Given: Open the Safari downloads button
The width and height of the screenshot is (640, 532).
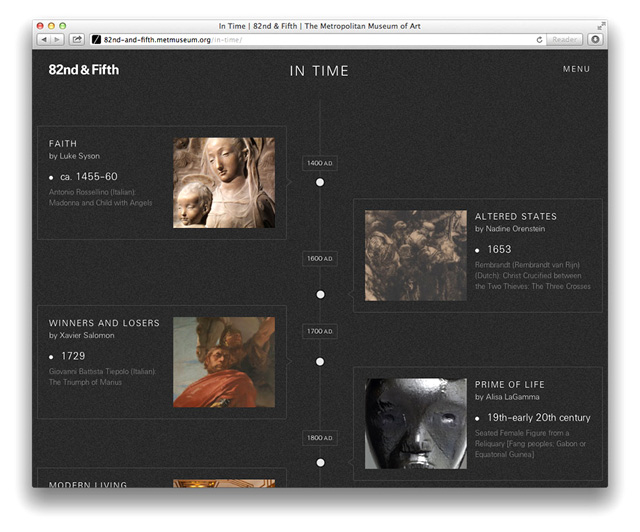Looking at the screenshot, I should coord(595,39).
